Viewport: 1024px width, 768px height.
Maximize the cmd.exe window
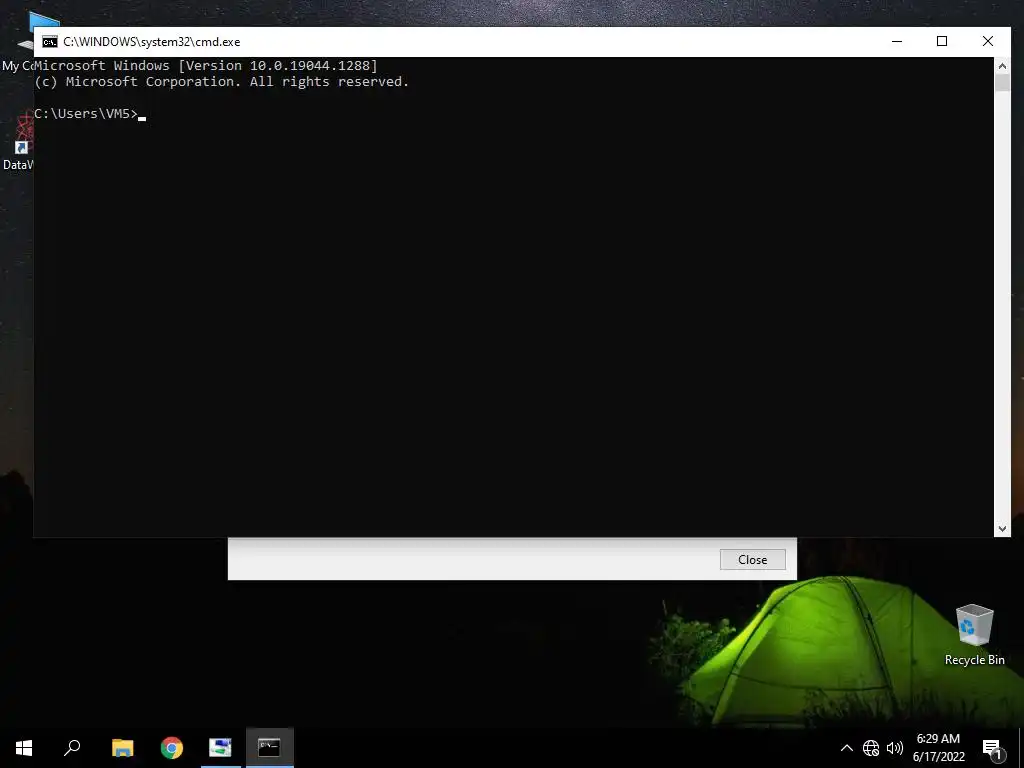[x=942, y=41]
